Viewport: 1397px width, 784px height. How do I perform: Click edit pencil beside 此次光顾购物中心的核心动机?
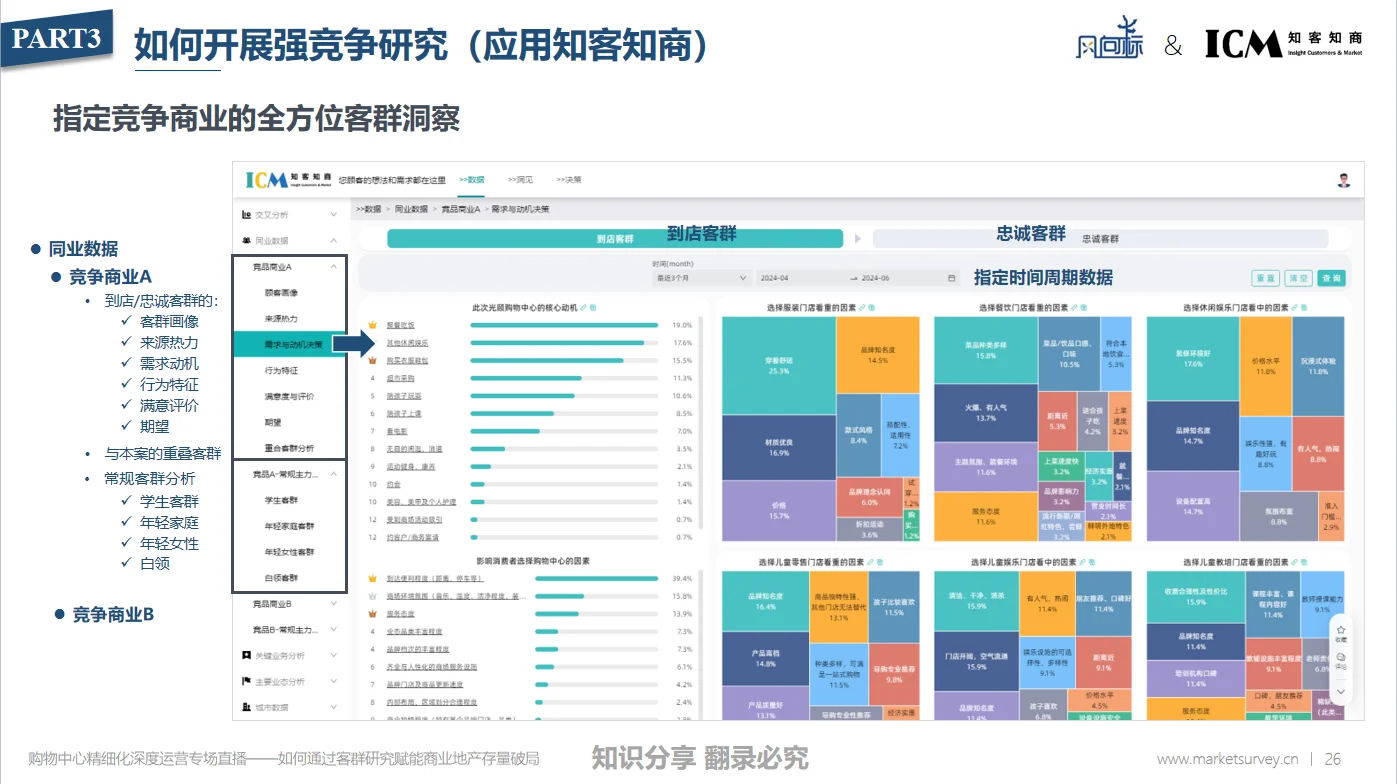click(583, 308)
